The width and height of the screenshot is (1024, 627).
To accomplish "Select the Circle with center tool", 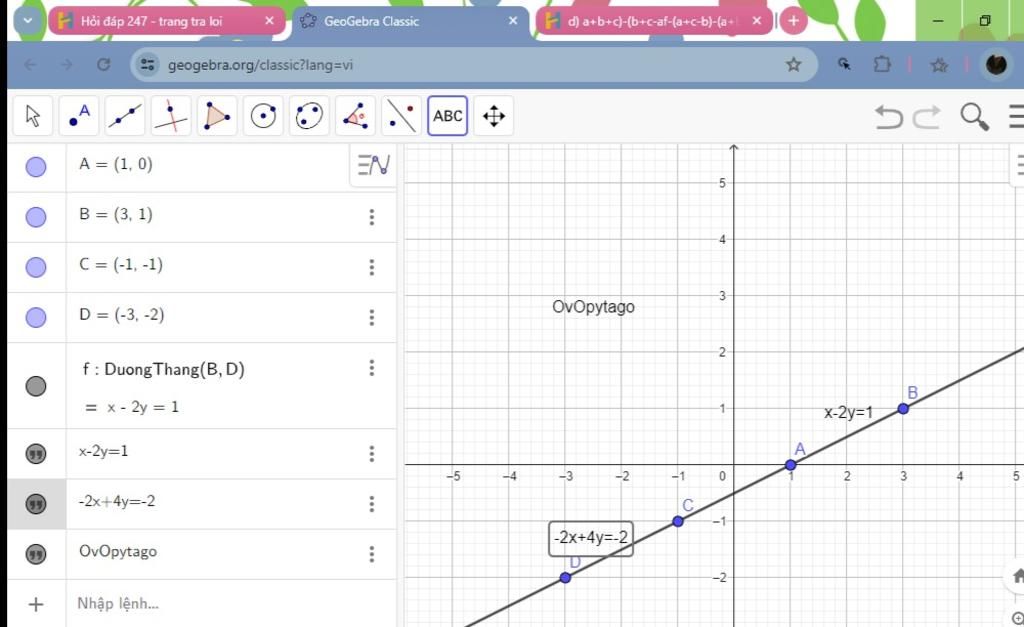I will point(263,116).
